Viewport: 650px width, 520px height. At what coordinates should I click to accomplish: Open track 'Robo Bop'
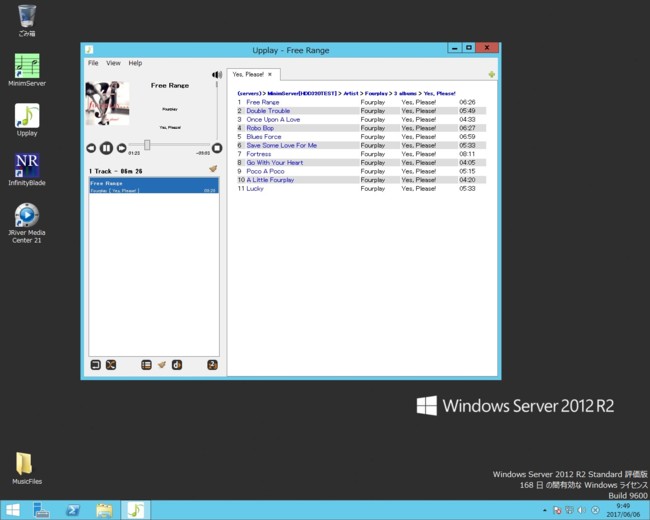[x=260, y=128]
